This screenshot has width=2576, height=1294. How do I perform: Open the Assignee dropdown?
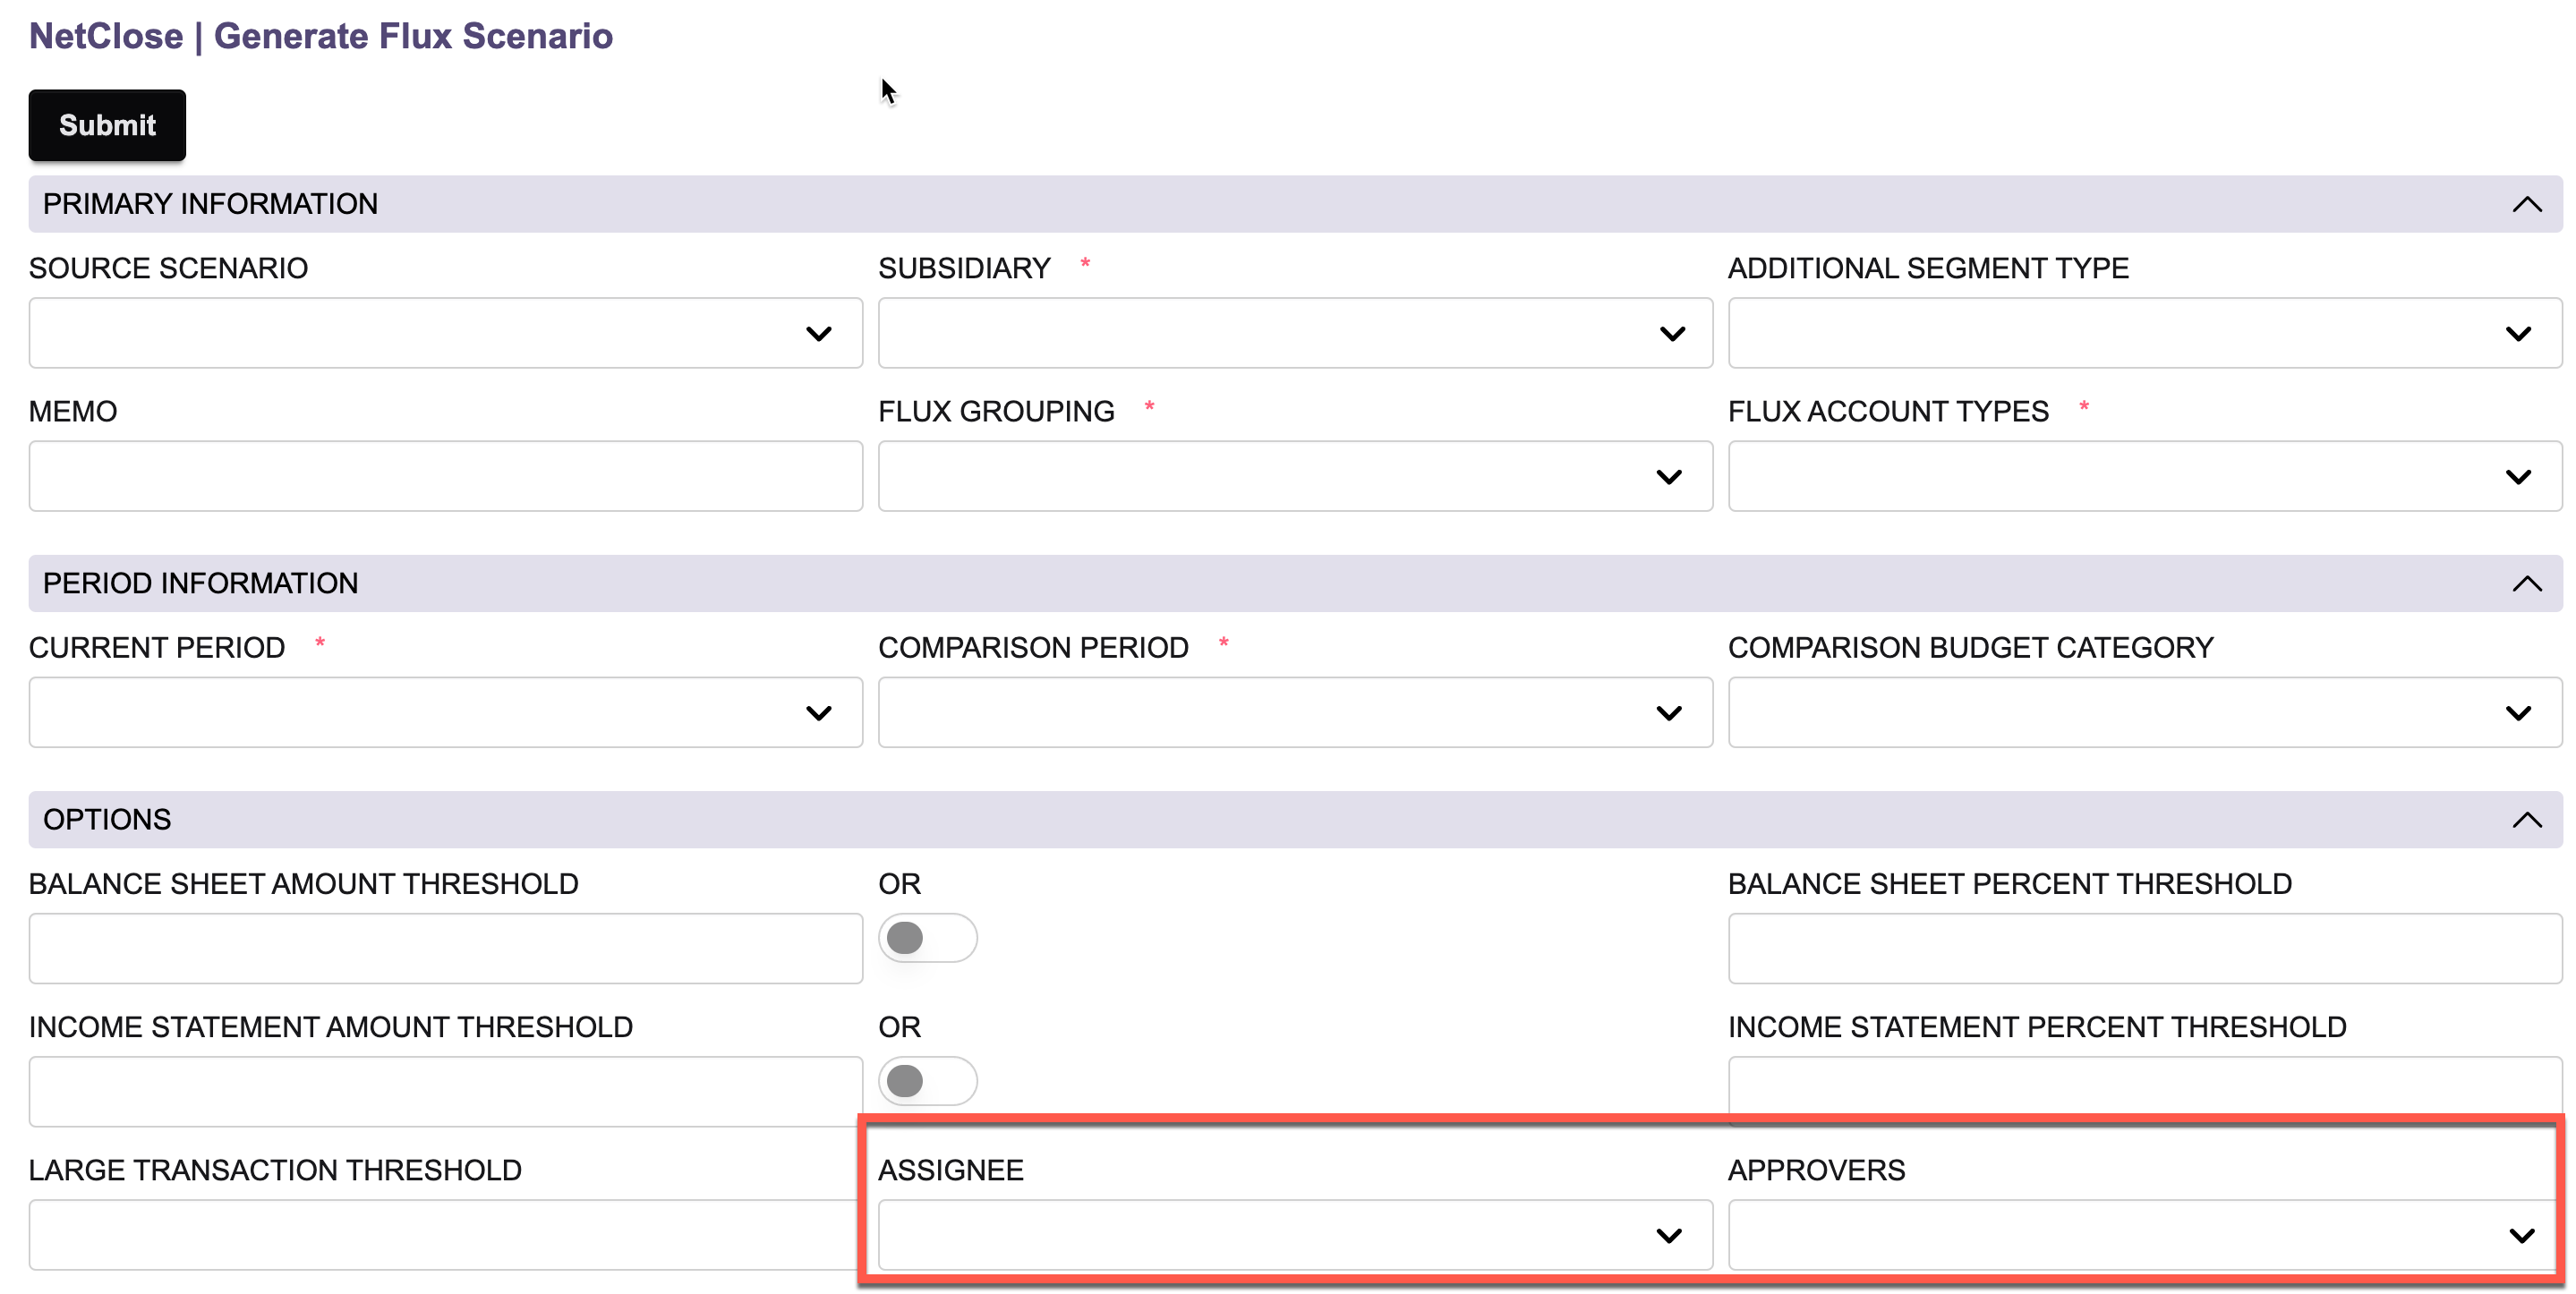[1294, 1235]
